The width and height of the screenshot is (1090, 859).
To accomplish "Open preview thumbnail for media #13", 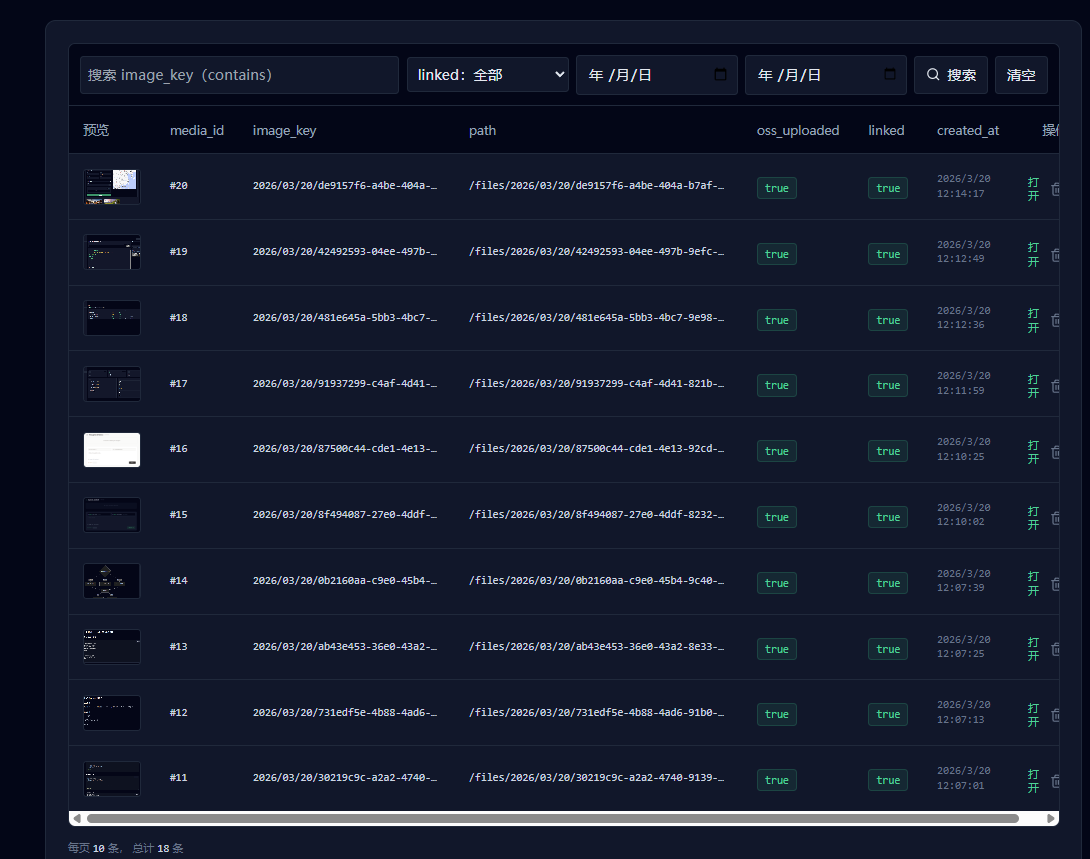I will [112, 647].
